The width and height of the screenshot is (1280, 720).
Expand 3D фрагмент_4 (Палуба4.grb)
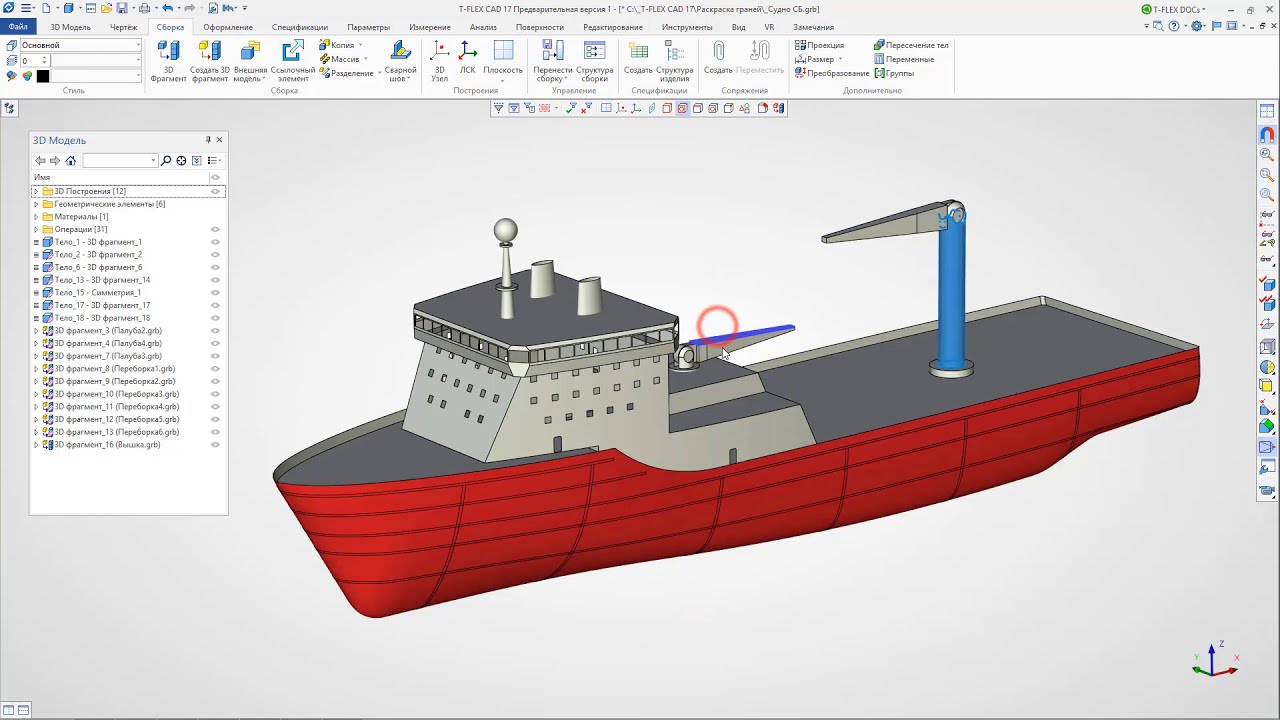pyautogui.click(x=36, y=343)
